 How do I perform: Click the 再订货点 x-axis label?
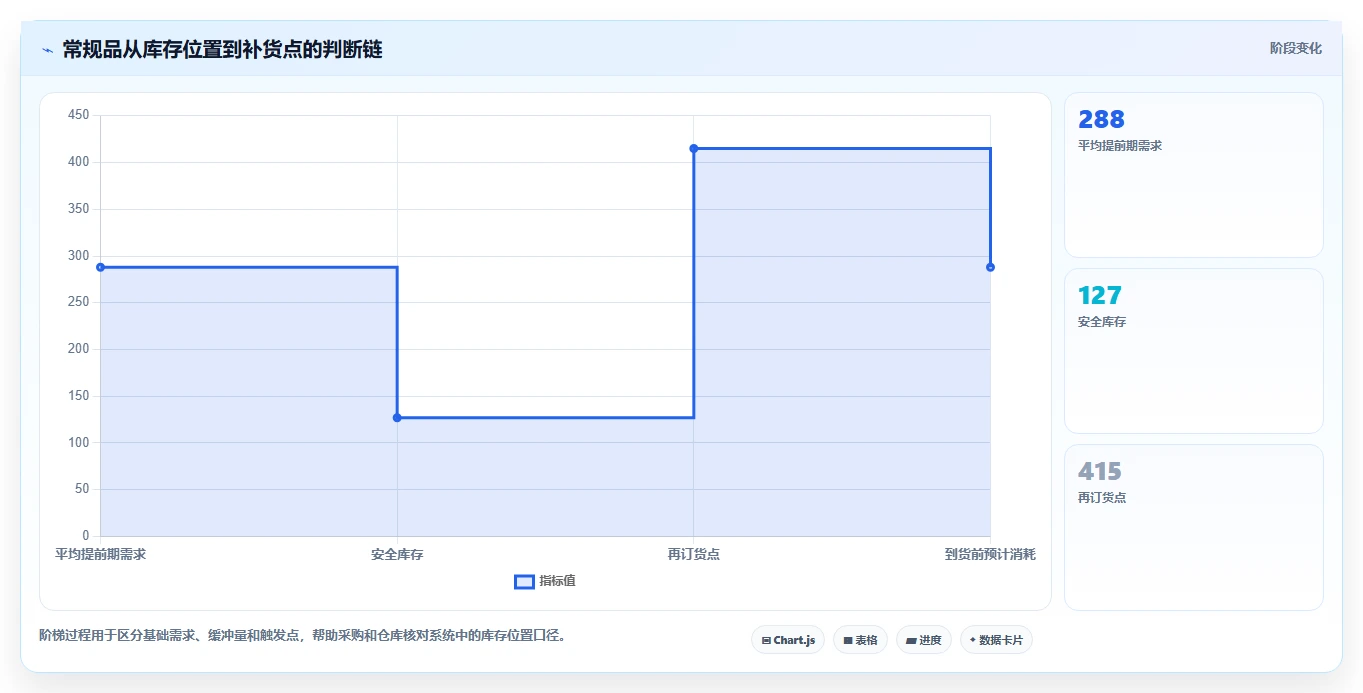tap(693, 554)
